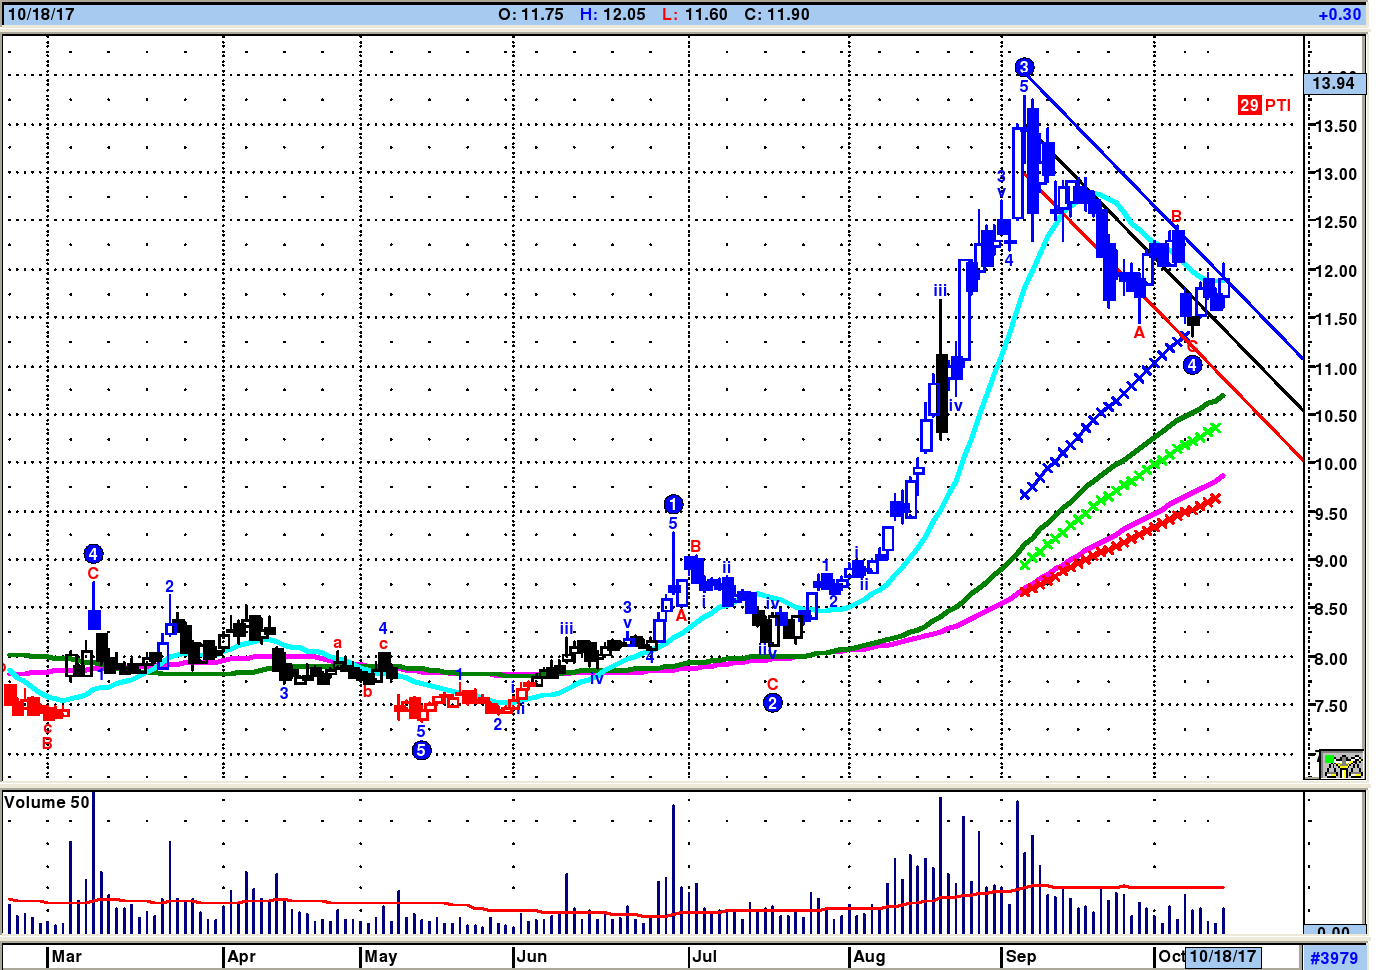Click the #3979 bar count box

click(x=1334, y=958)
